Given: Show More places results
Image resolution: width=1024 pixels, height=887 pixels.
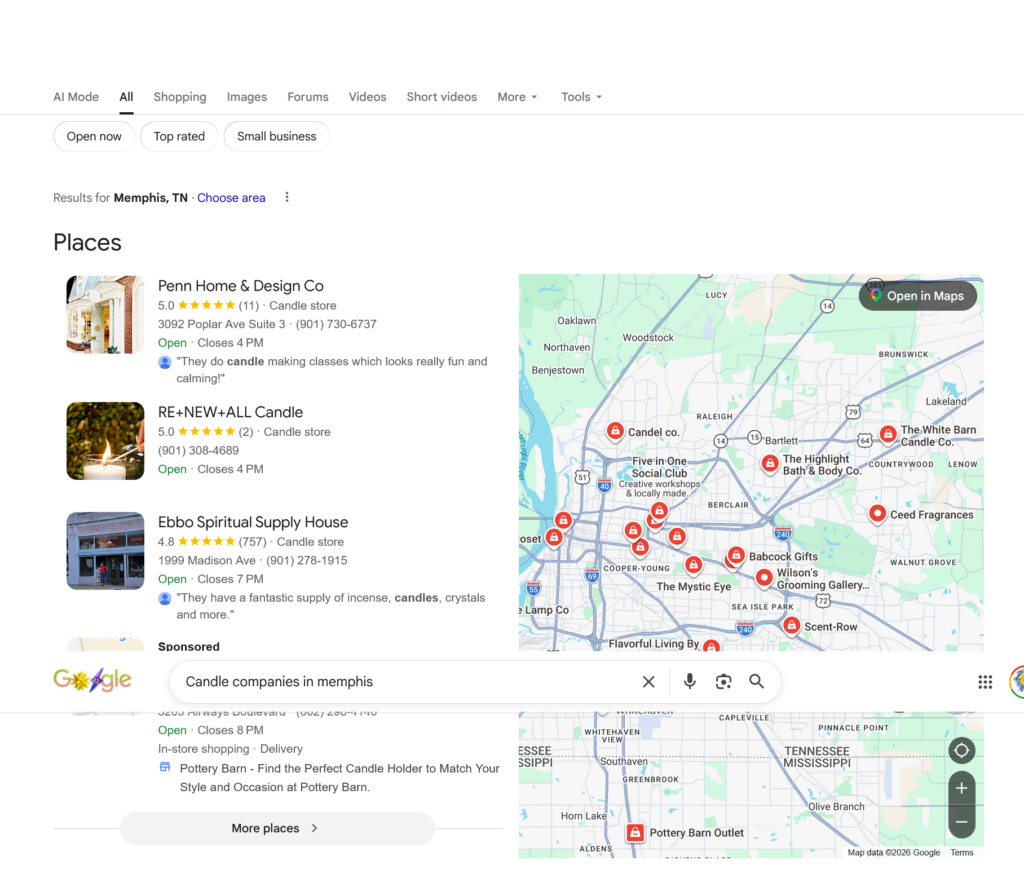Looking at the screenshot, I should [x=277, y=828].
